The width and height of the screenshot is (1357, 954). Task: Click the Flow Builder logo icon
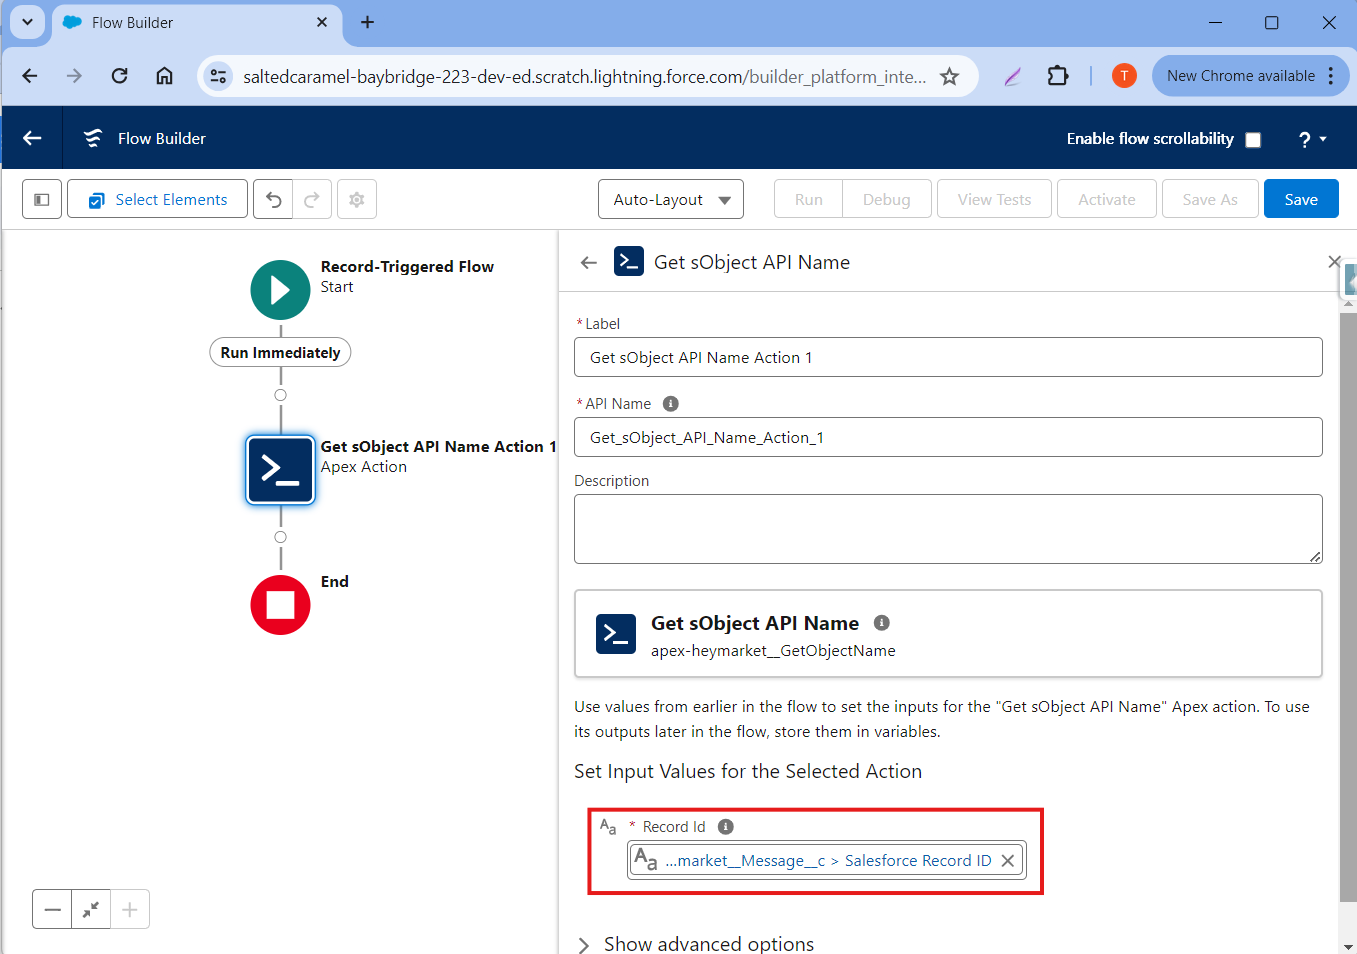pos(93,138)
